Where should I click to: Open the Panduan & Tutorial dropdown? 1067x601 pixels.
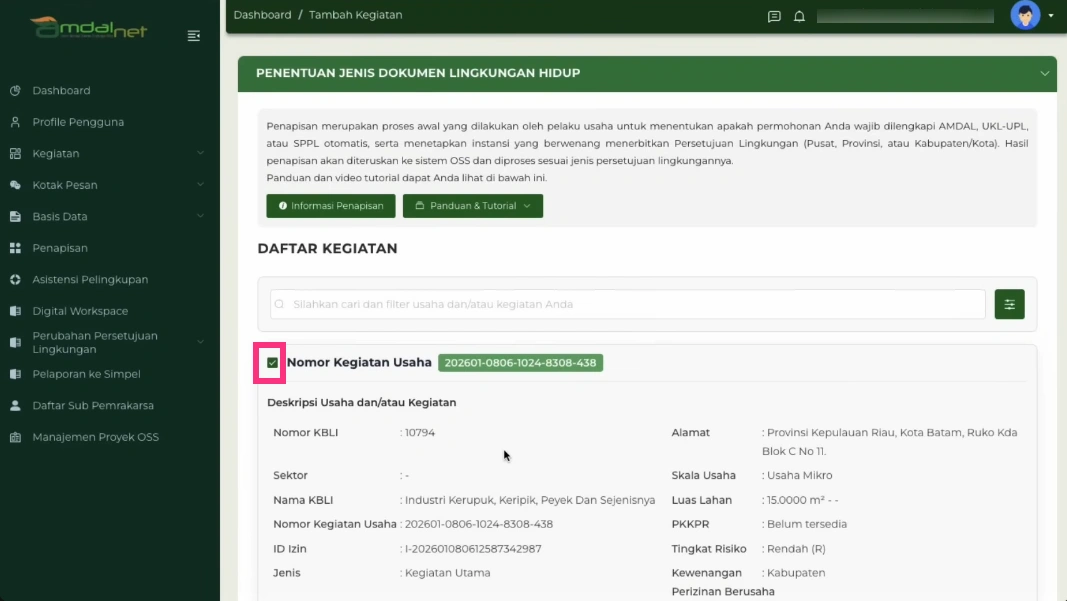(x=473, y=206)
